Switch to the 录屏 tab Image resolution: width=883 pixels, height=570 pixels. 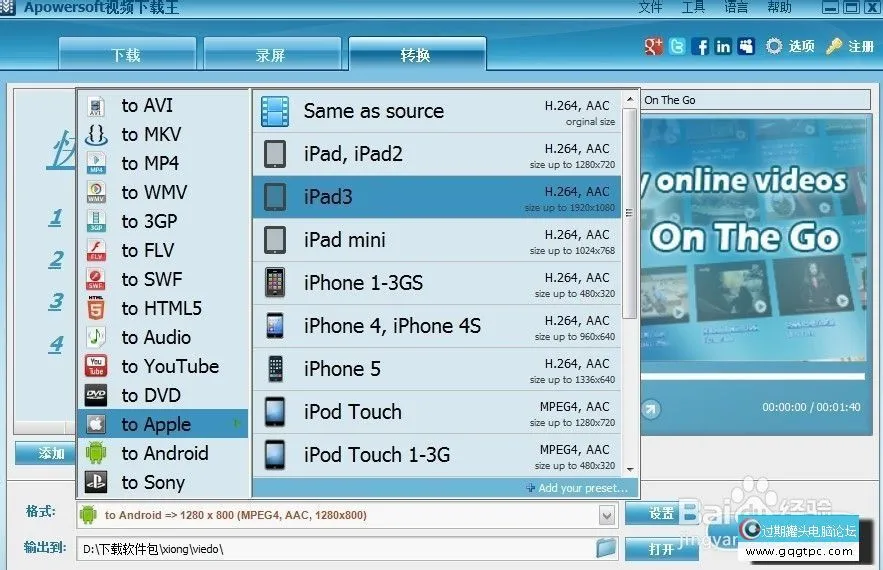[x=272, y=54]
